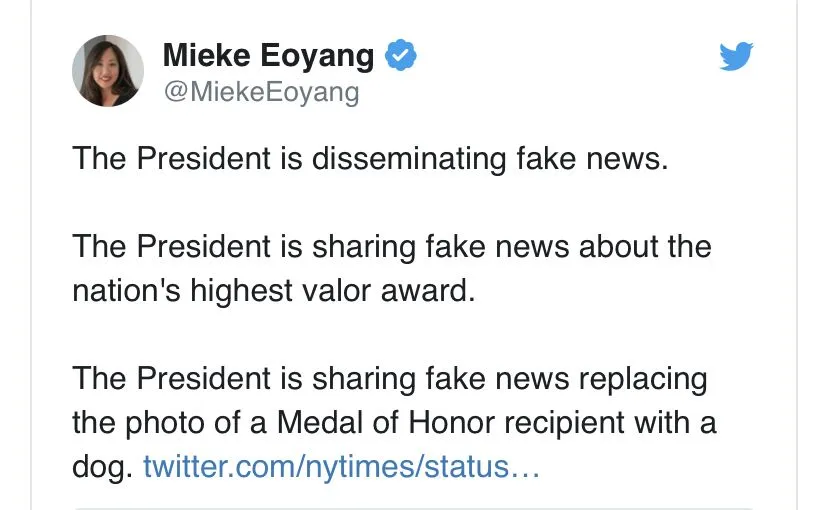828x510 pixels.
Task: Click the Twitter bird logo
Action: pos(736,57)
